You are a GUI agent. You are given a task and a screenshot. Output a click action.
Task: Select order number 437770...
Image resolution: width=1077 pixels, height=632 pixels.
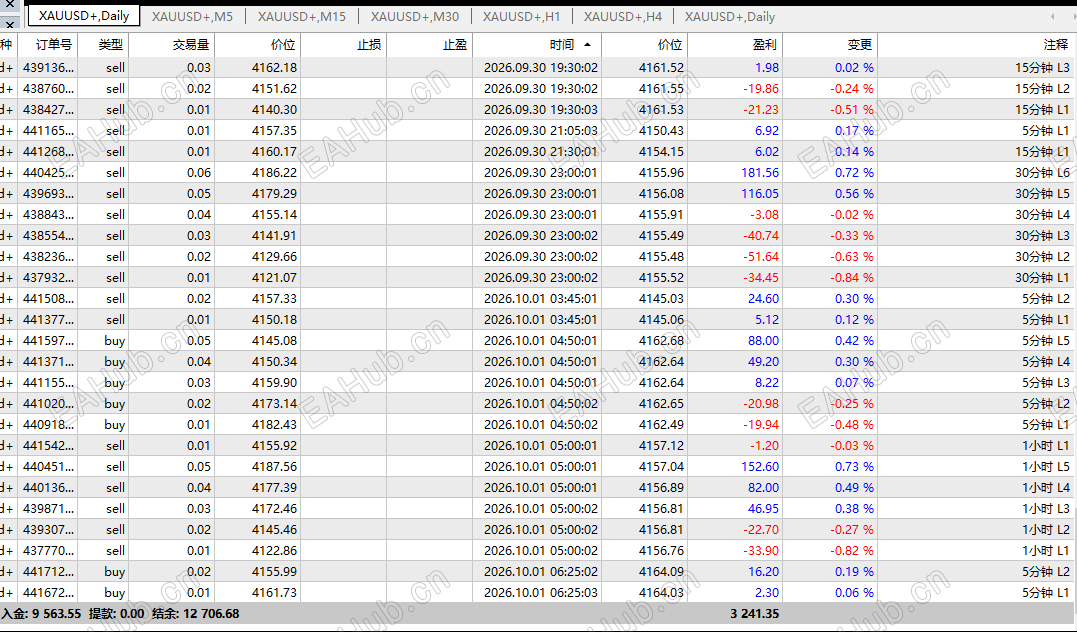[48, 551]
